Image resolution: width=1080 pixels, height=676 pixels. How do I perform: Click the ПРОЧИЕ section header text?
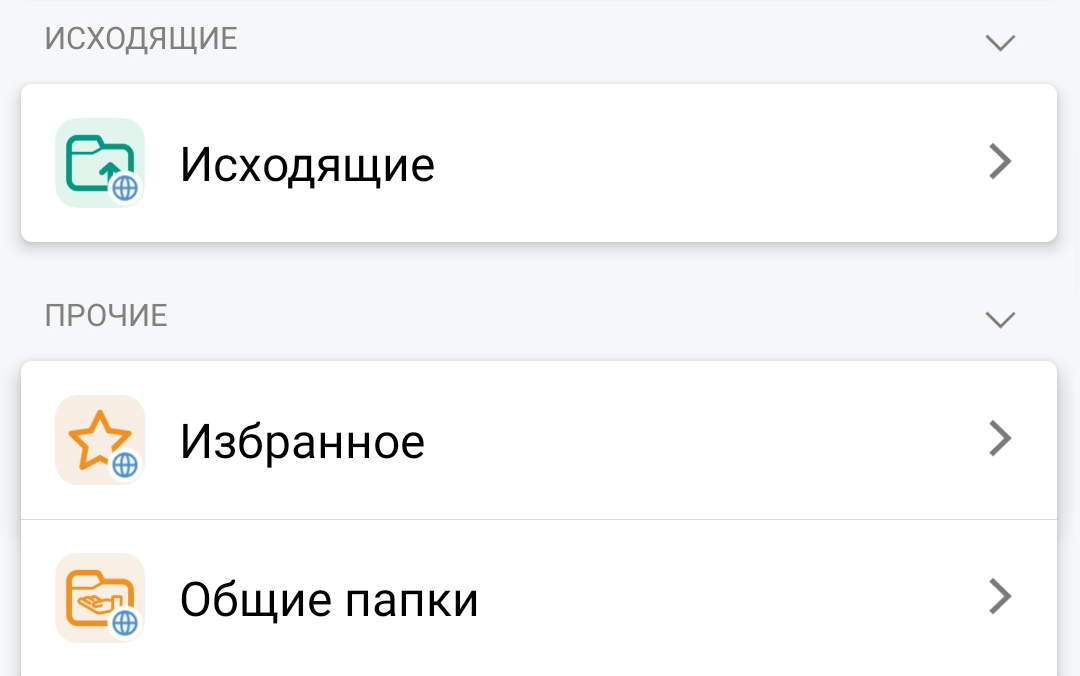point(106,316)
